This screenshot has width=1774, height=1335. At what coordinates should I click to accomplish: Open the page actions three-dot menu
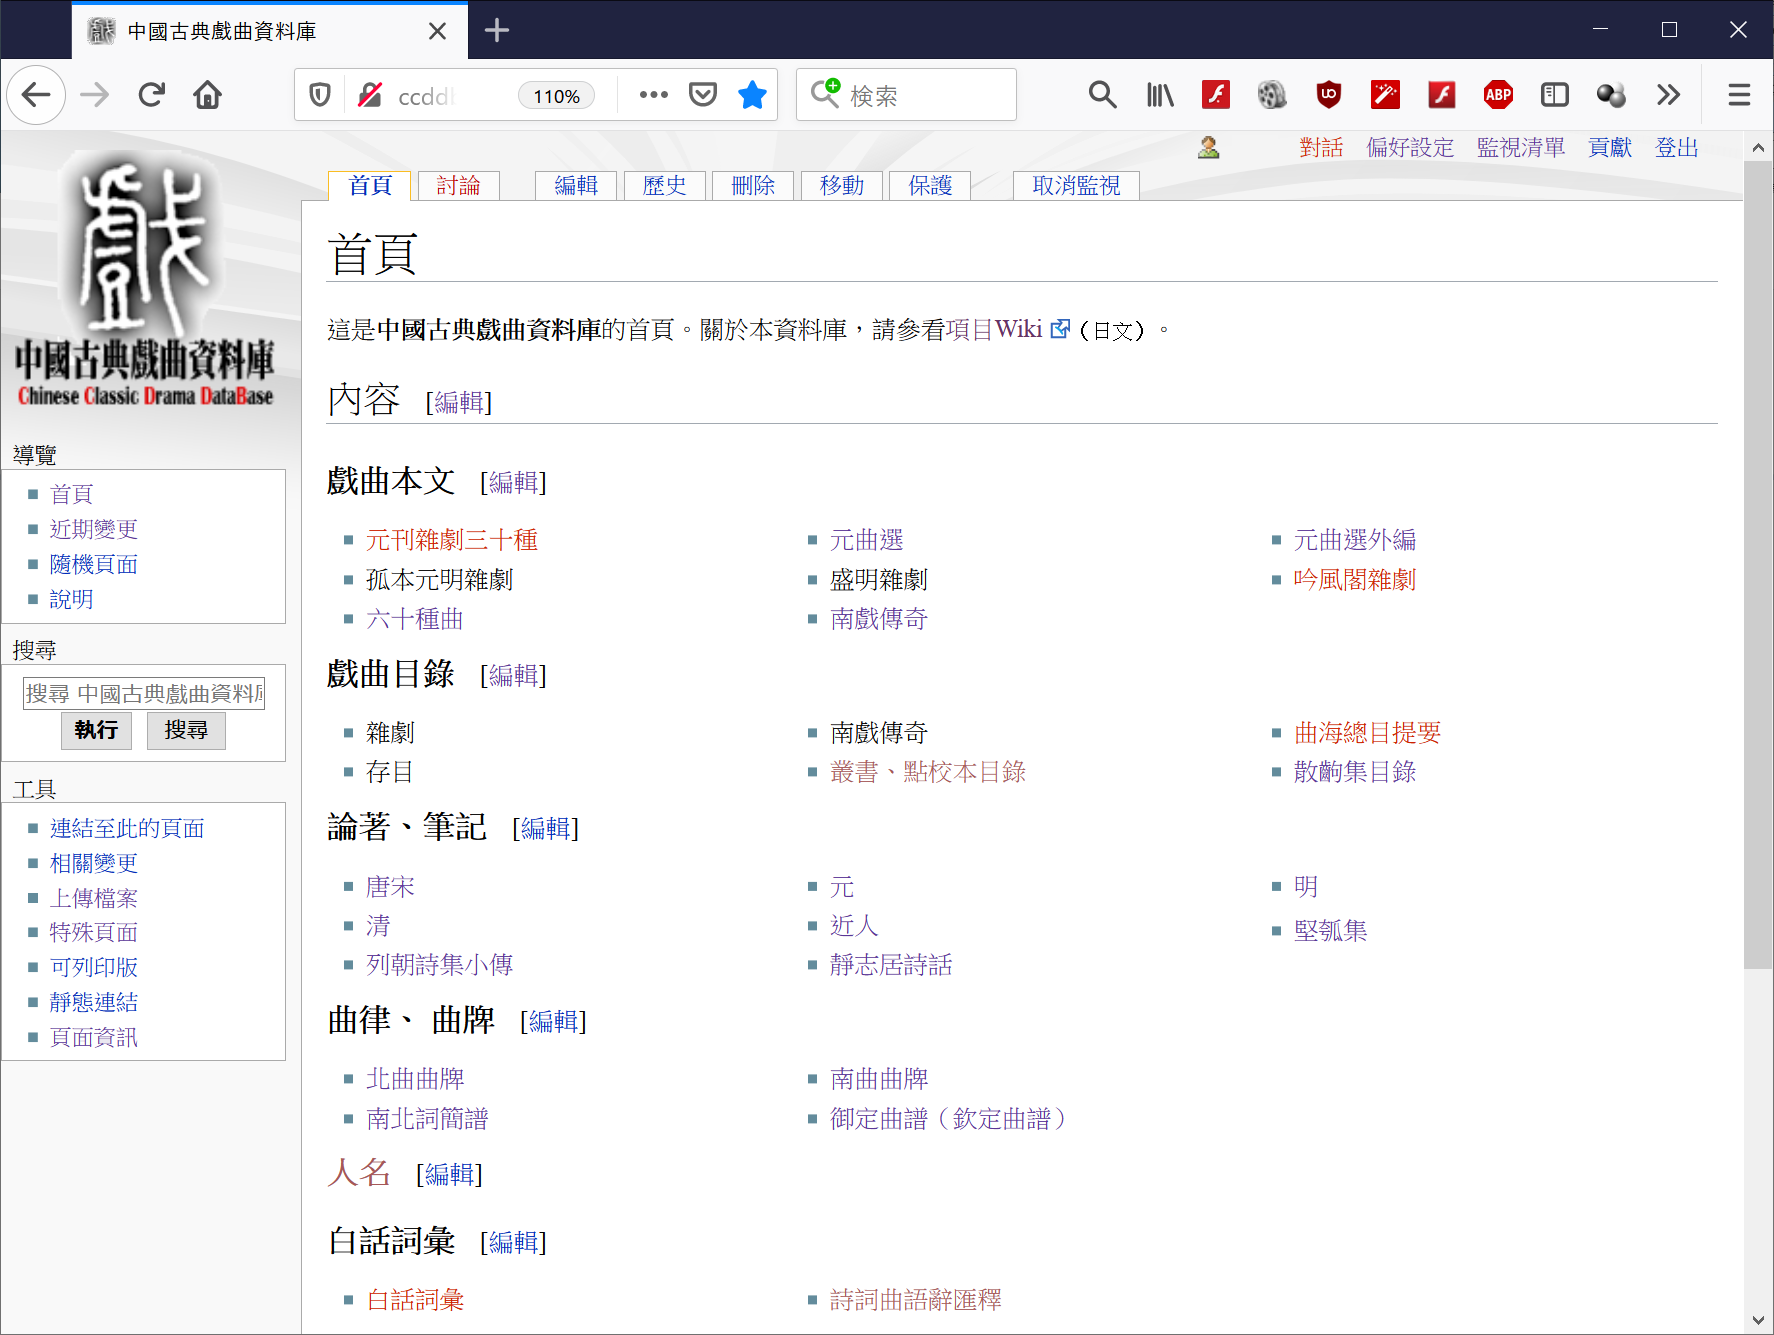coord(653,95)
